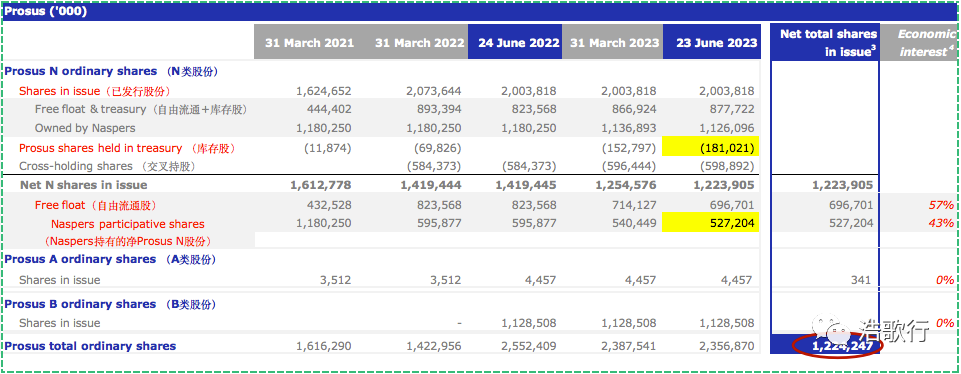
Task: Select the total cell showing 1,422,956
Action: [x=433, y=346]
